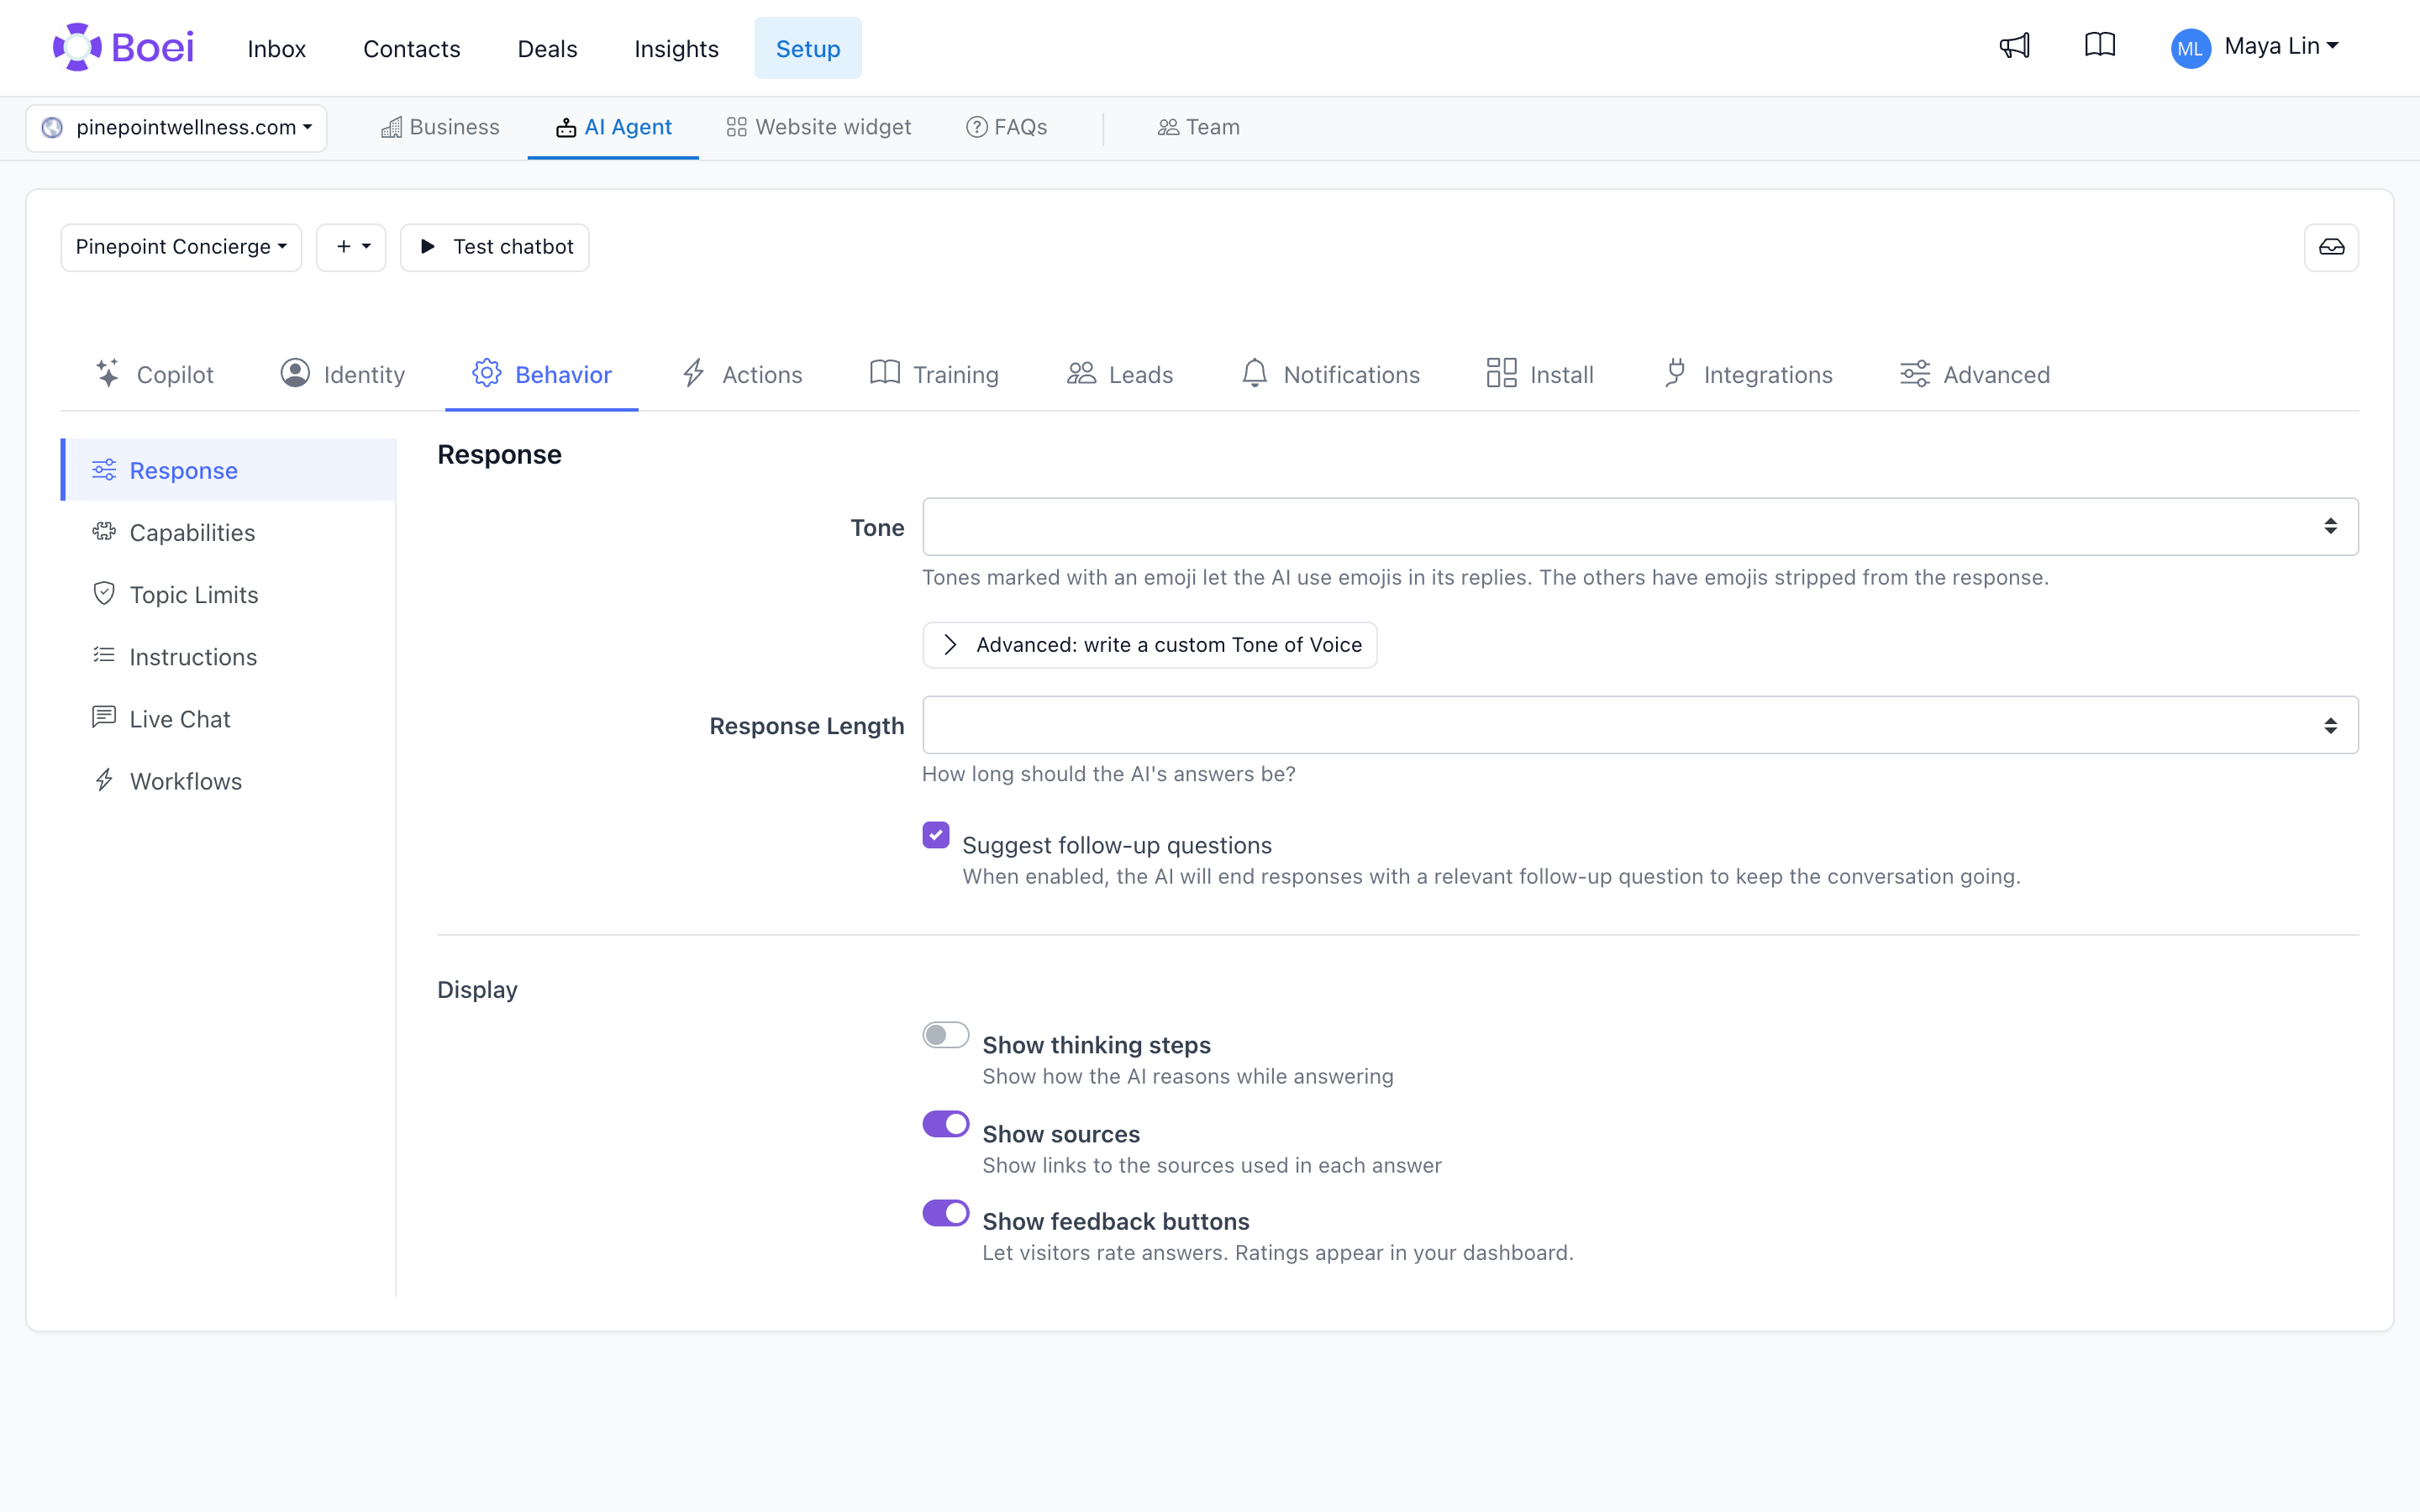This screenshot has width=2420, height=1512.
Task: Open the Contacts menu item
Action: coord(411,48)
